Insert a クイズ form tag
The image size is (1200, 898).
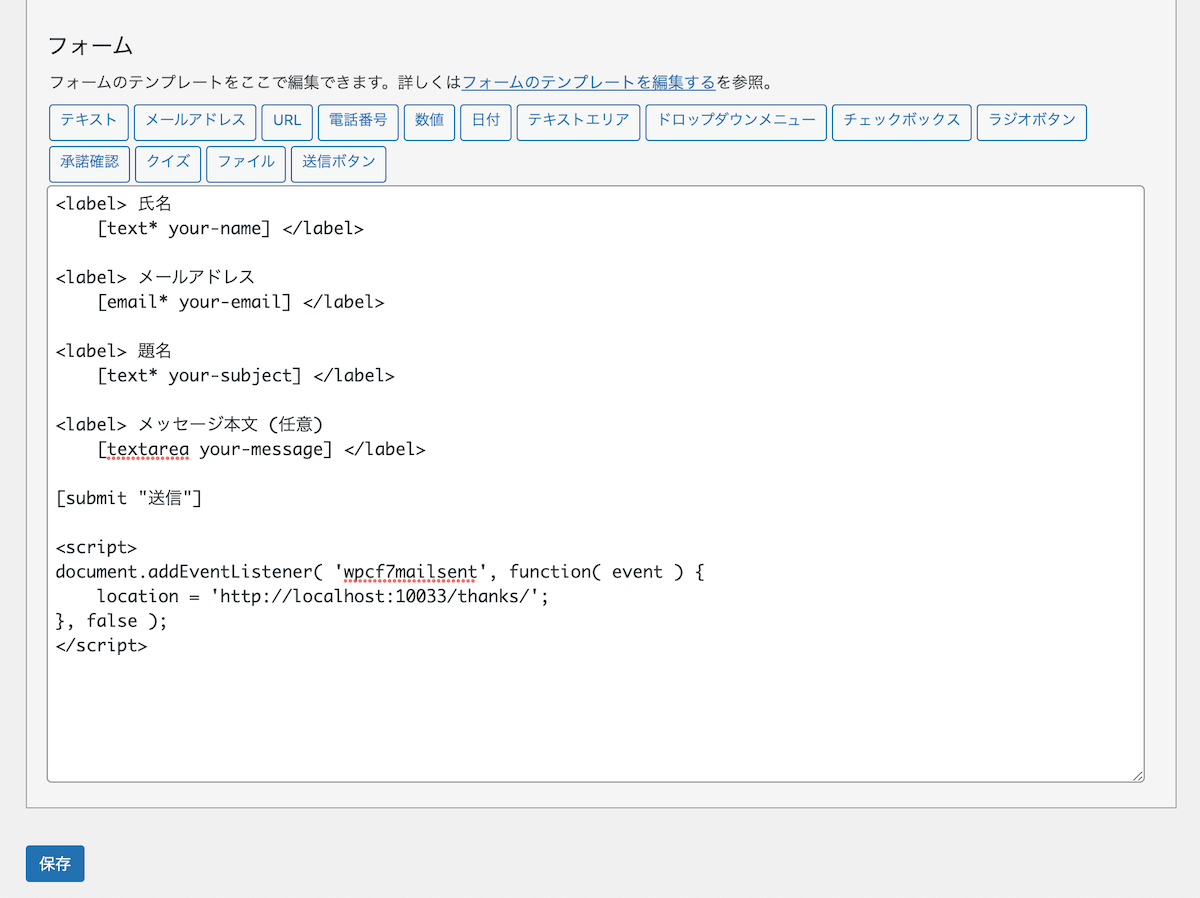pos(167,163)
